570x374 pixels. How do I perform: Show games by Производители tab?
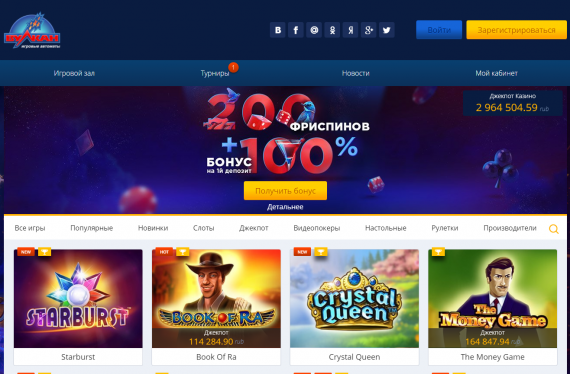click(510, 228)
